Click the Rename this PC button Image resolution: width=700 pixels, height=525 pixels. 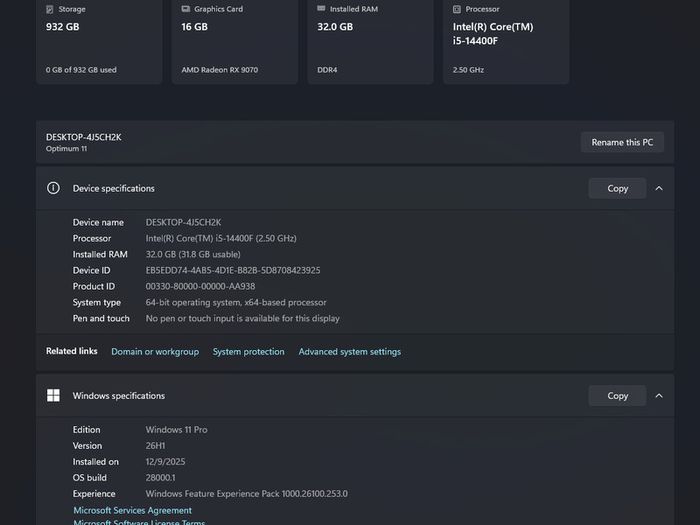622,142
